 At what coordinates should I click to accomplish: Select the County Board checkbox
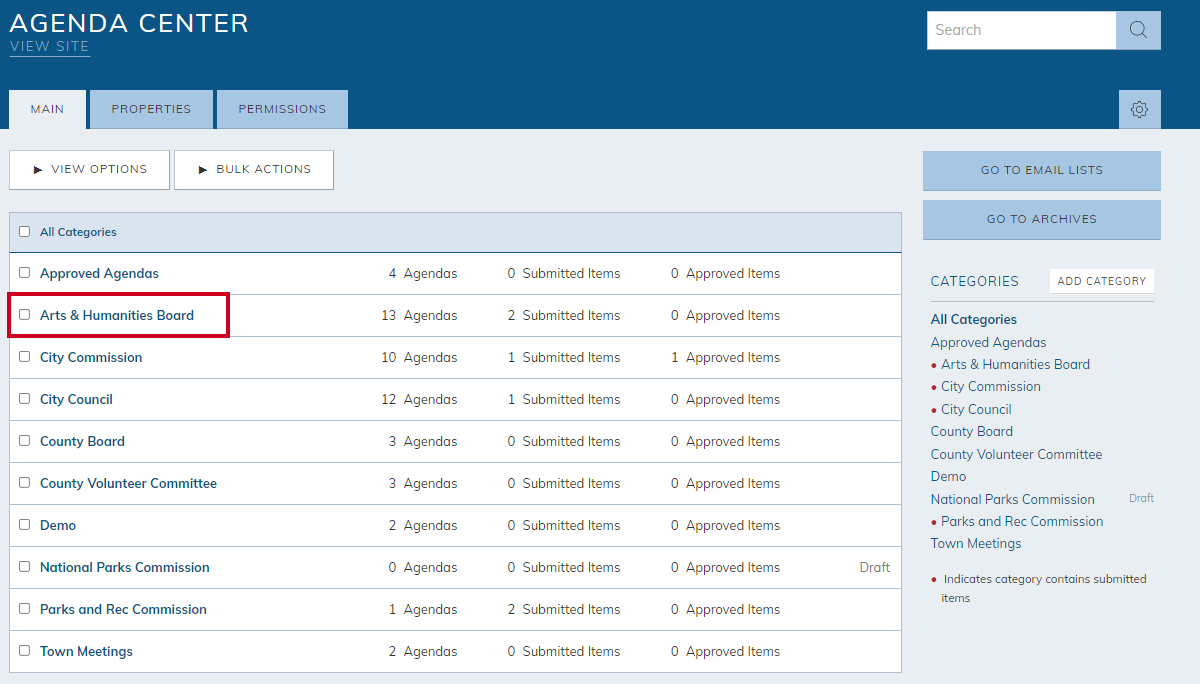tap(25, 441)
